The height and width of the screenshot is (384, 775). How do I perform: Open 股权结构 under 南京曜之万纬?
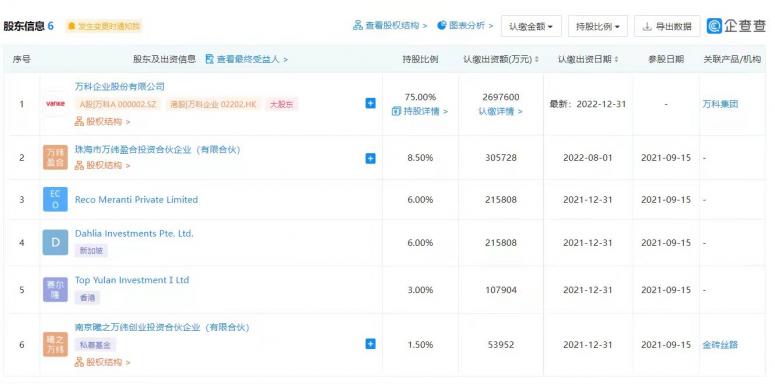(x=102, y=362)
